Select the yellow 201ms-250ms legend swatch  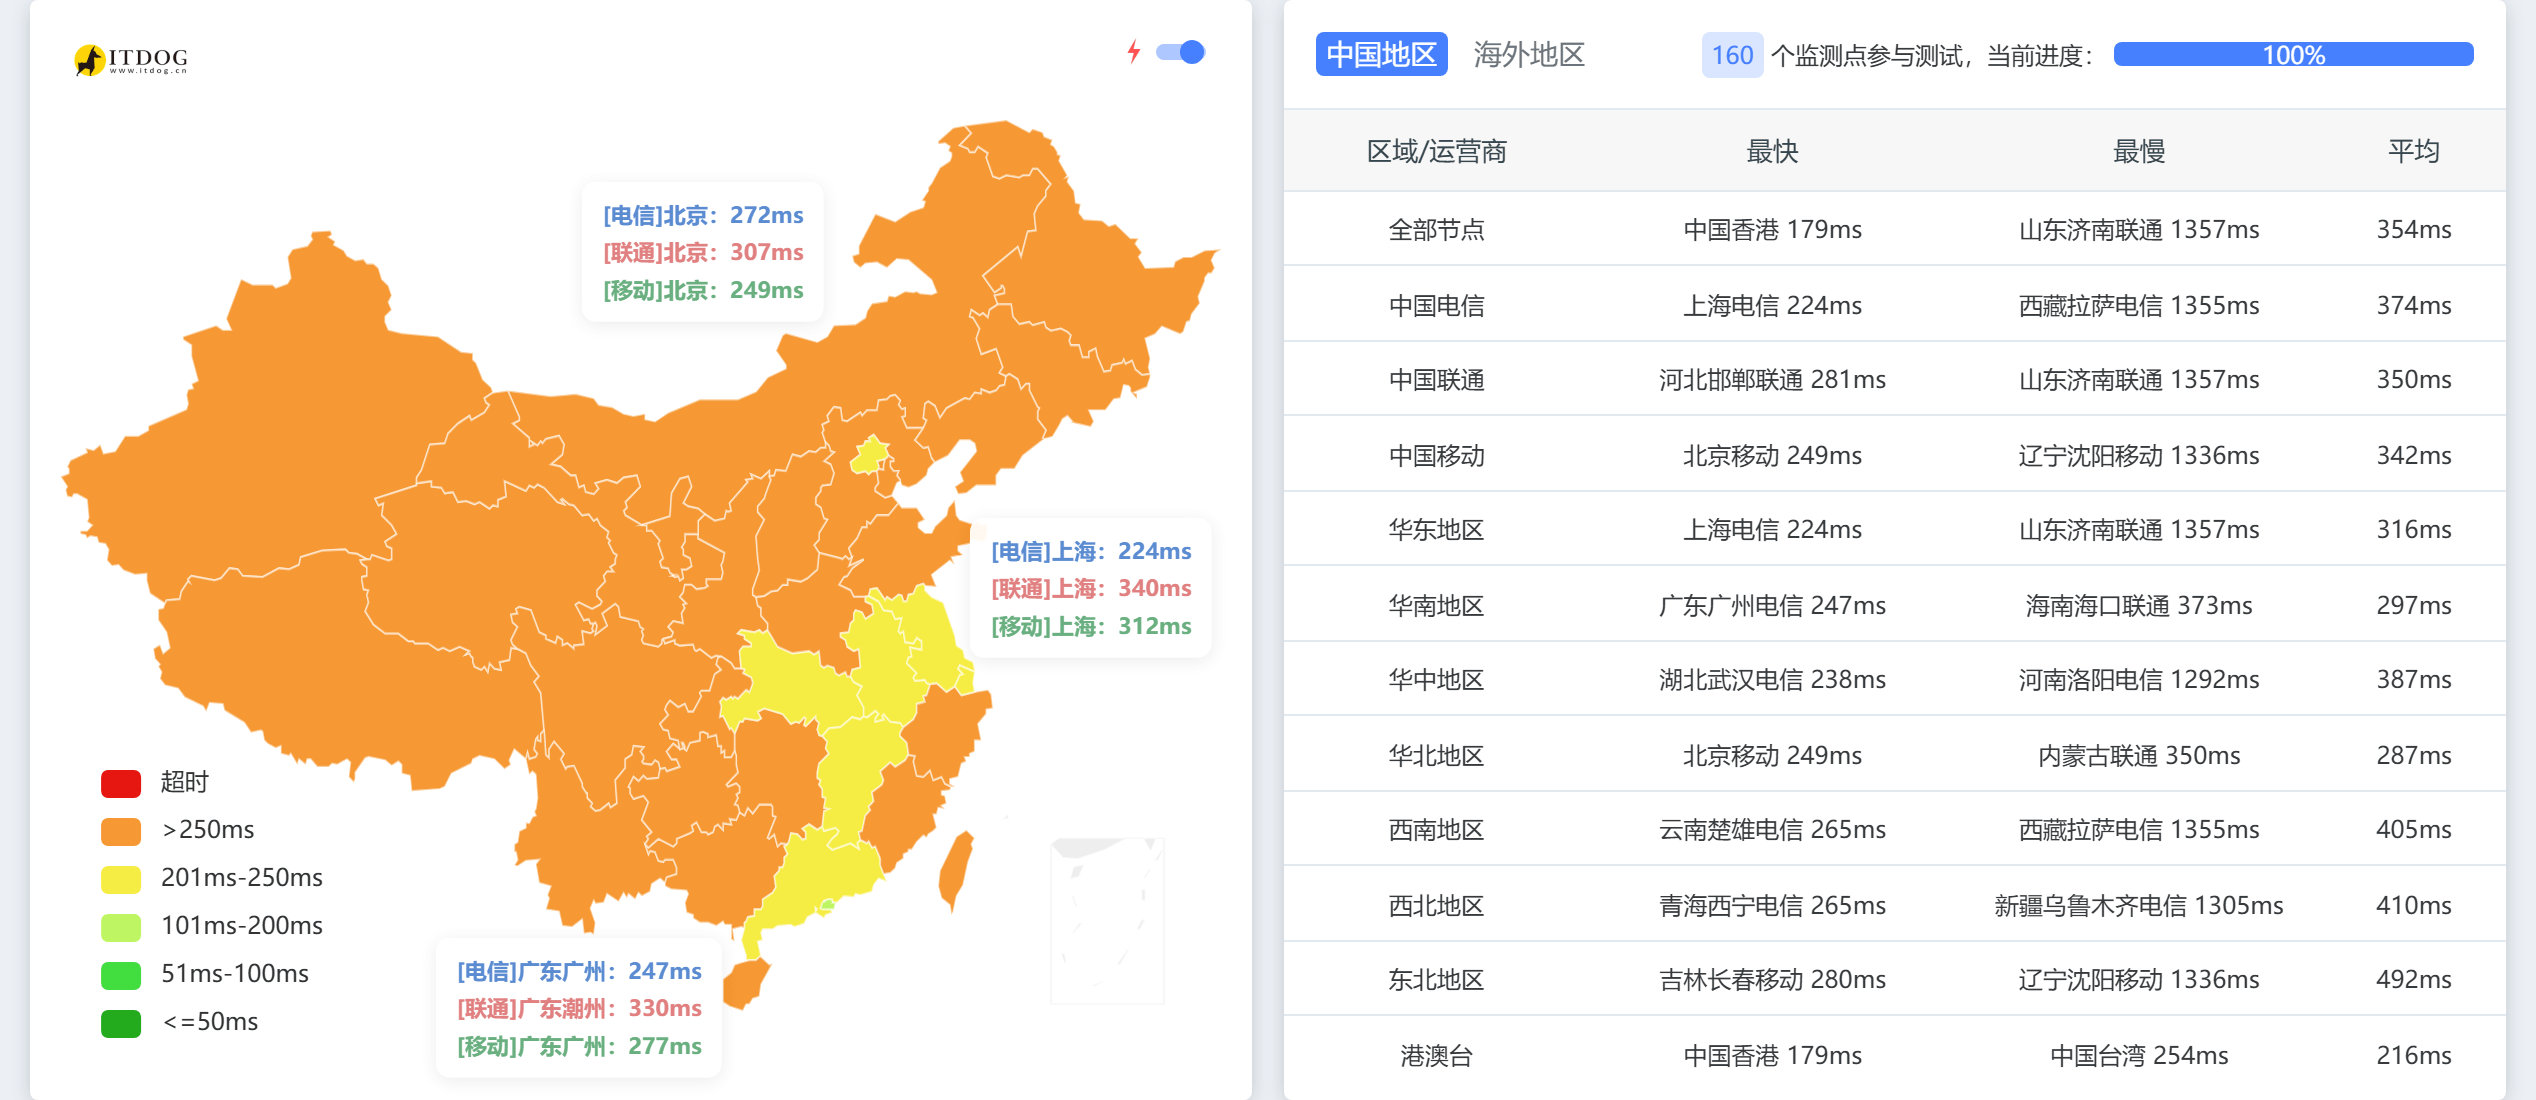(x=121, y=879)
